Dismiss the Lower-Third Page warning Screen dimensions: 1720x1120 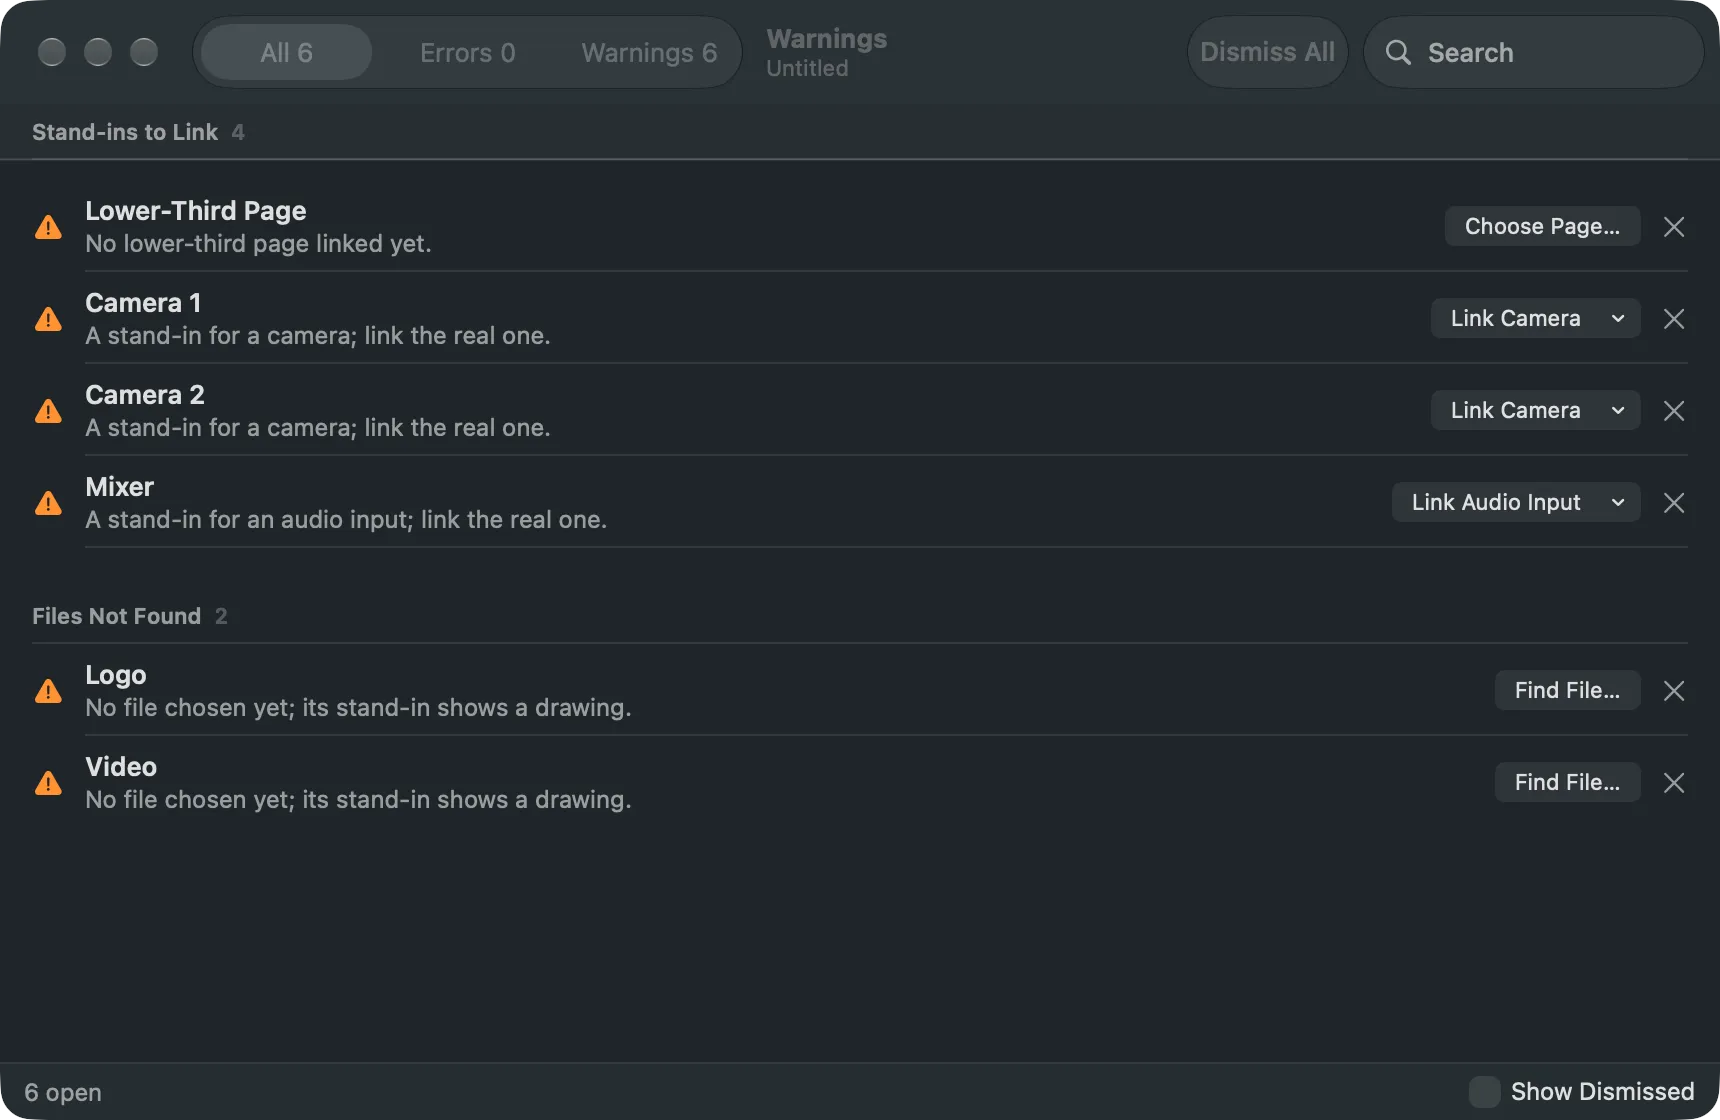1674,227
